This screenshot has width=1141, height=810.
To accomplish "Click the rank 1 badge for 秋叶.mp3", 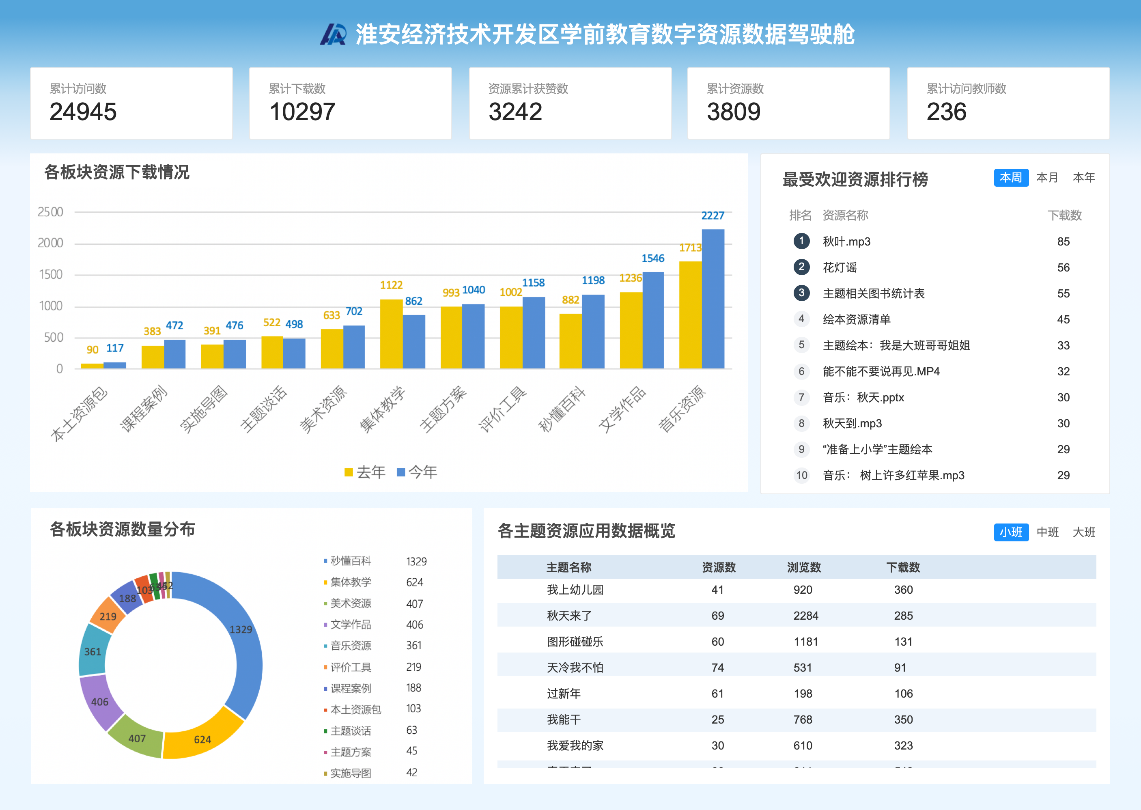I will coord(801,241).
